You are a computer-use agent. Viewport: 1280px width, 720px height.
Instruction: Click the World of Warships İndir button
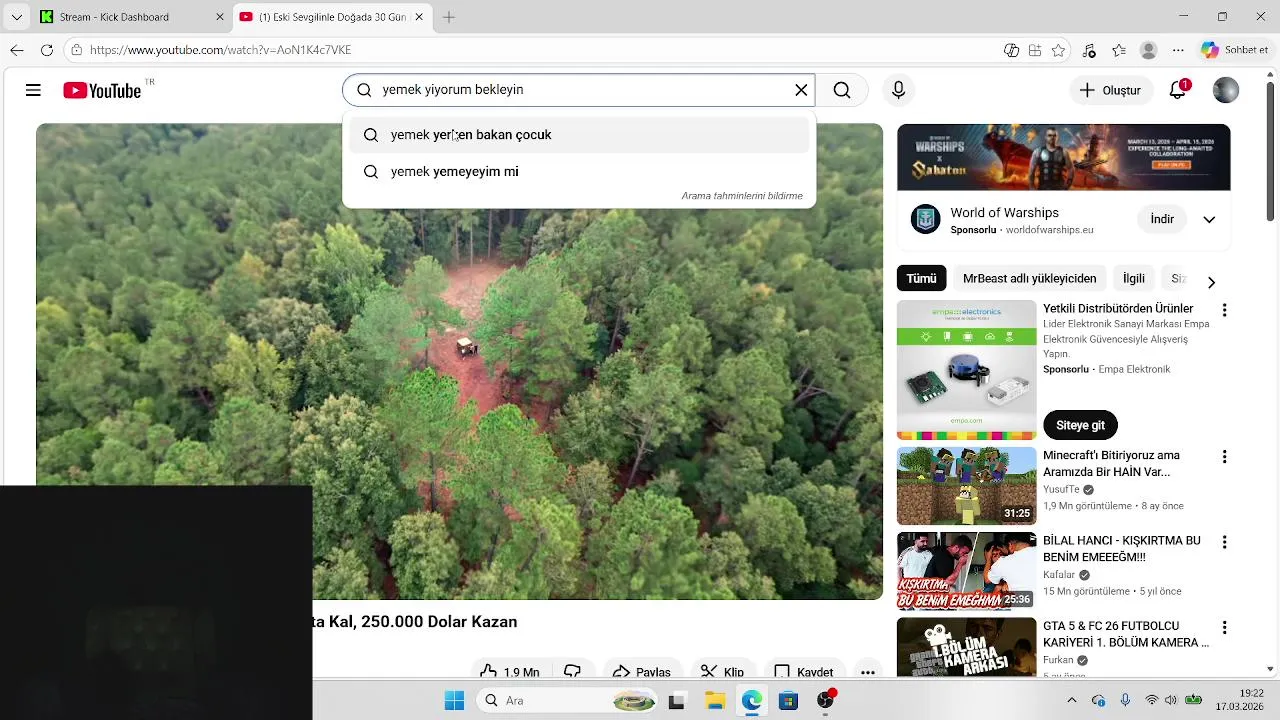coord(1162,219)
